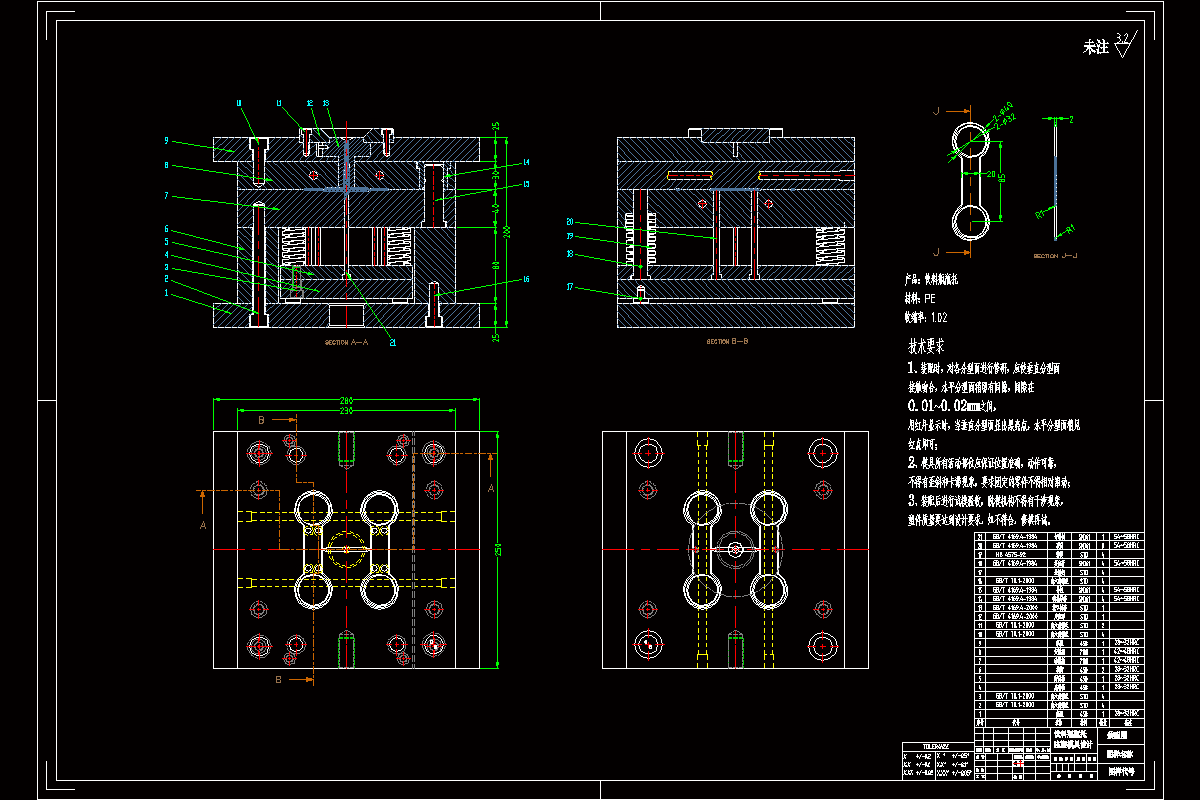1200x800 pixels.
Task: Select balloon number 18 in section B-B
Action: 569,254
